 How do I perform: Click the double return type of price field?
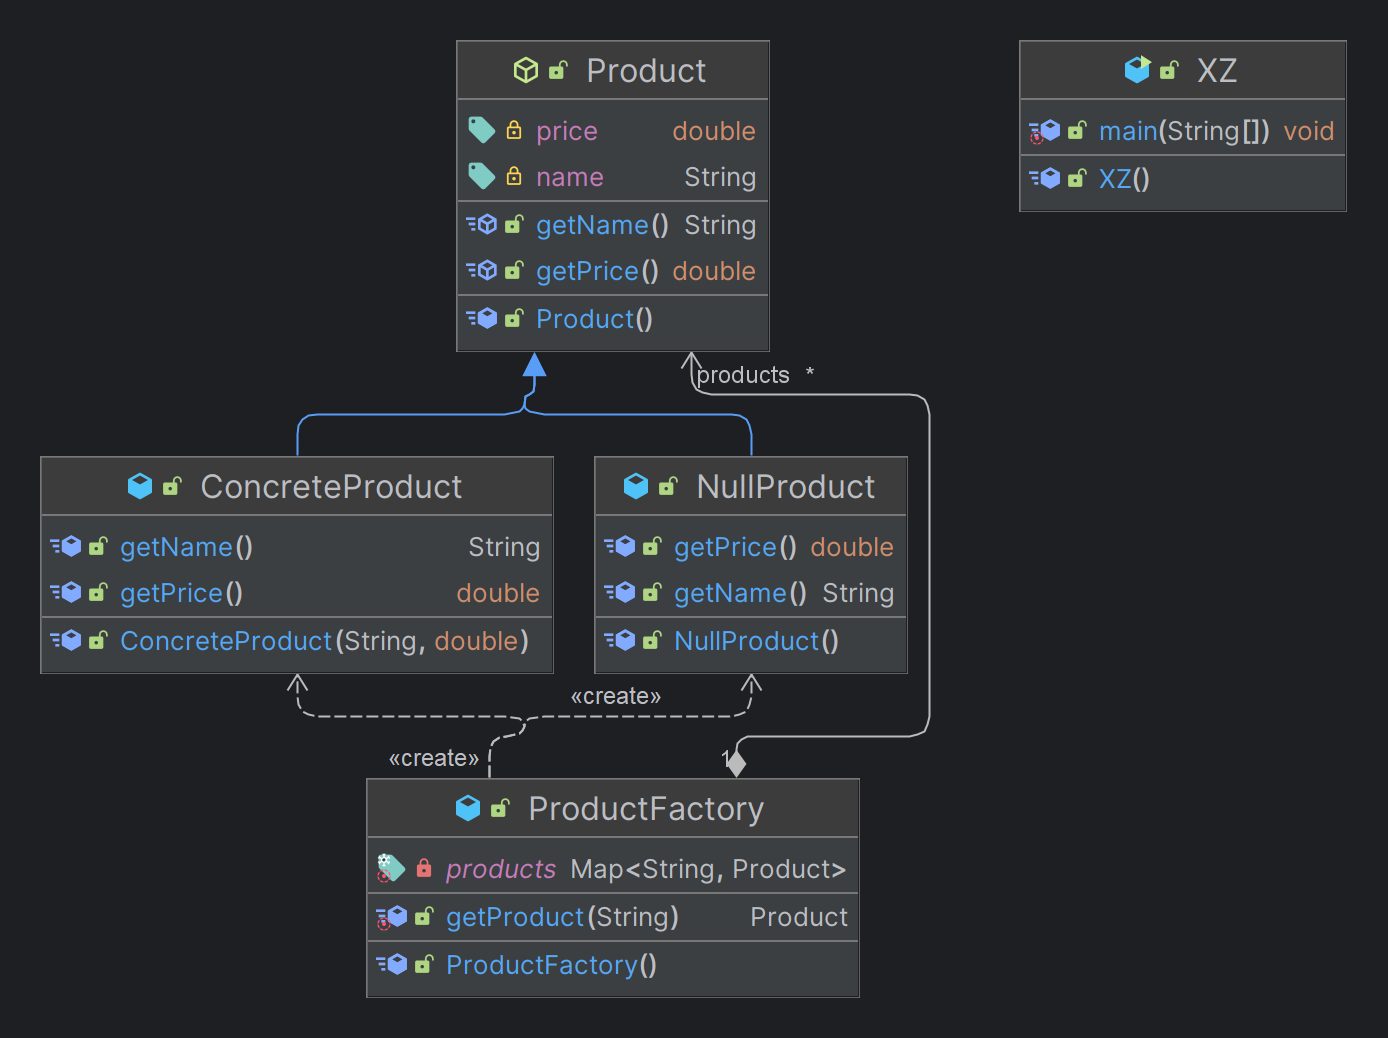(714, 131)
